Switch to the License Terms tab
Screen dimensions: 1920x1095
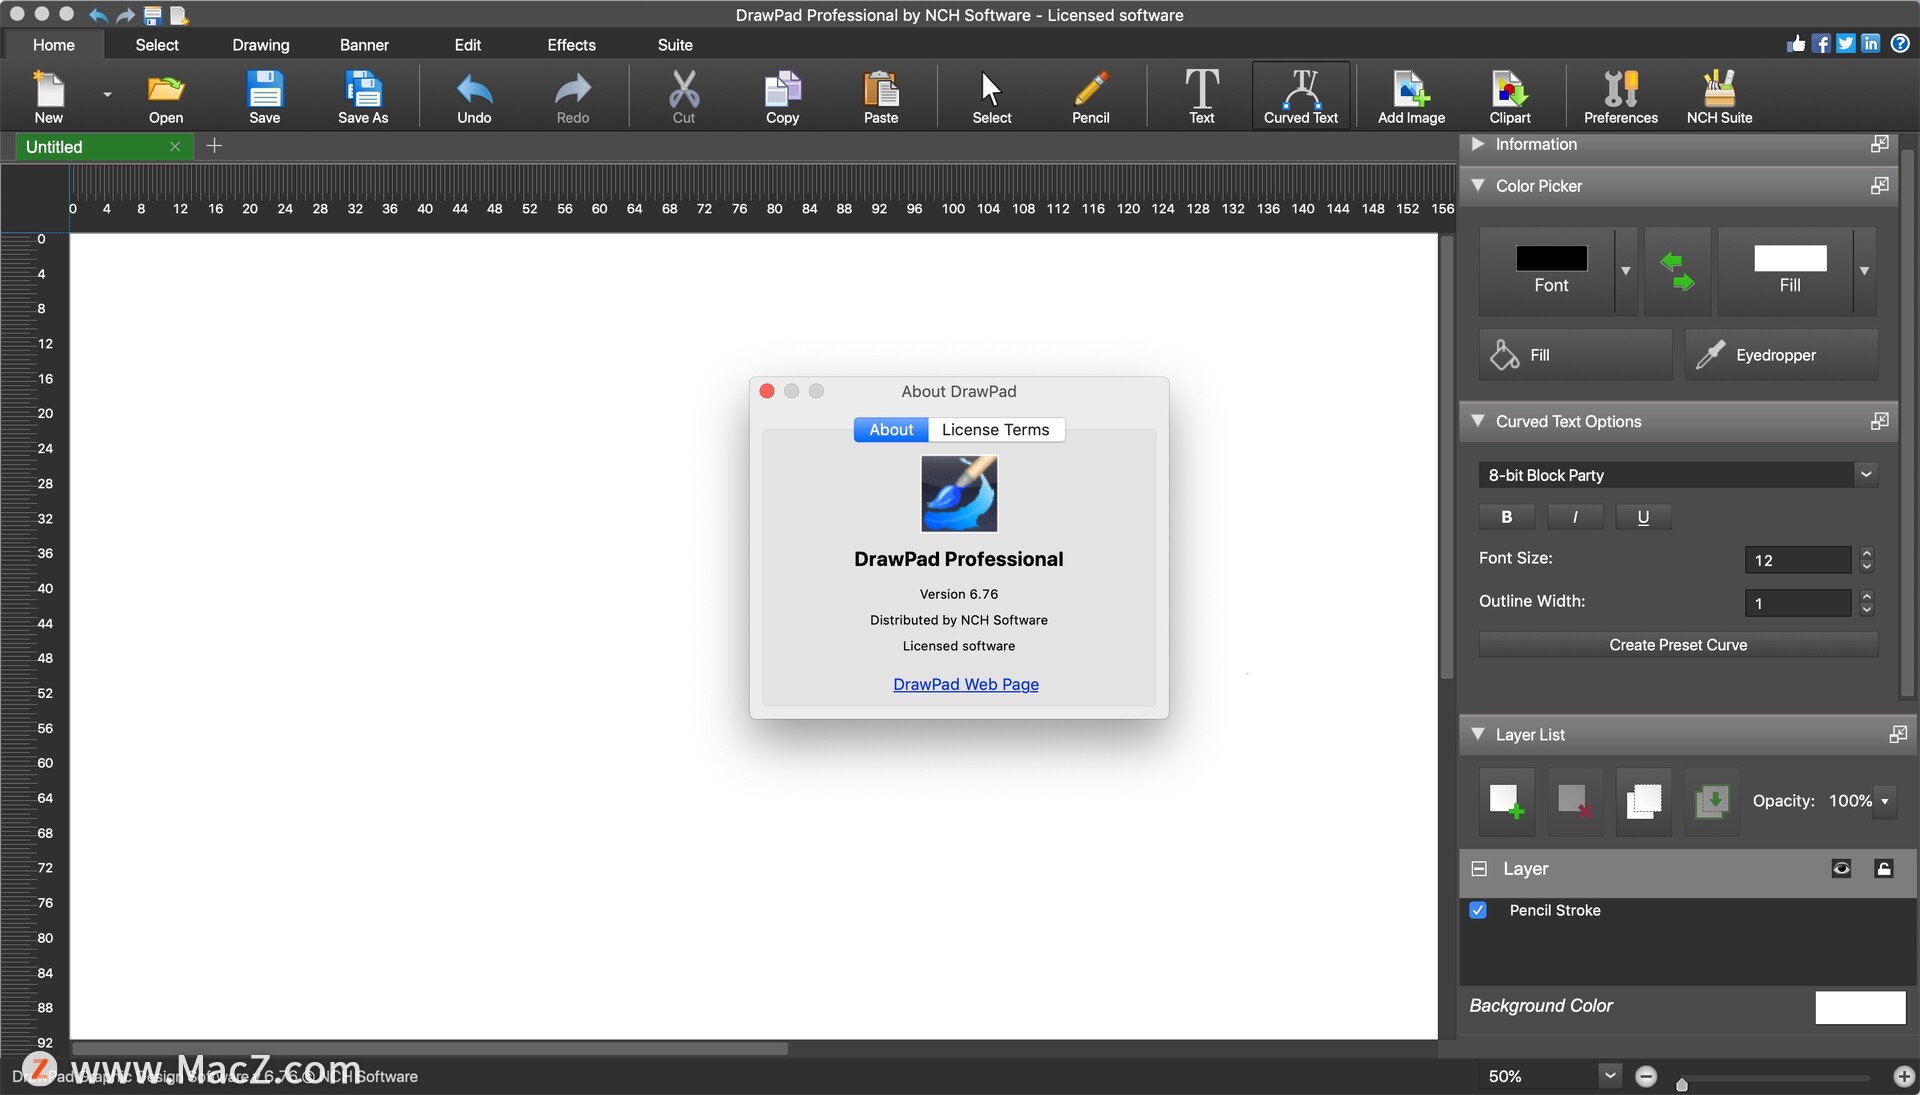(x=995, y=430)
